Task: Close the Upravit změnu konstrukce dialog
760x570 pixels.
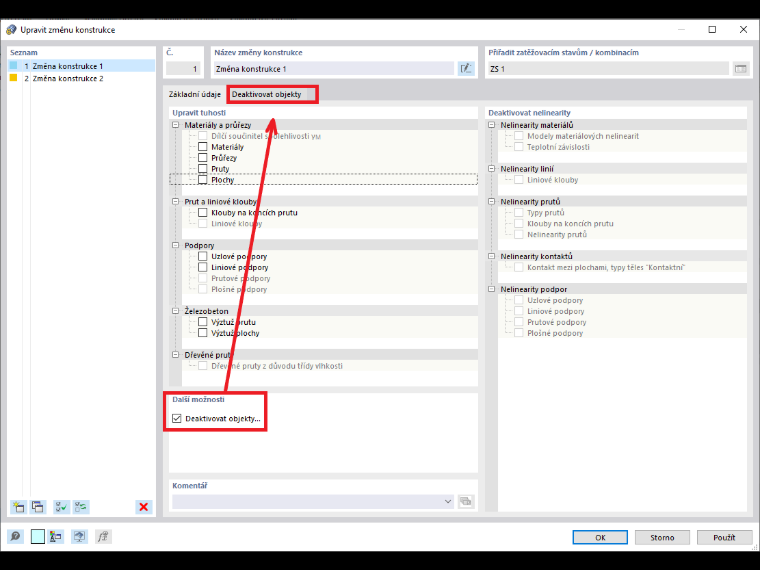Action: 743,30
